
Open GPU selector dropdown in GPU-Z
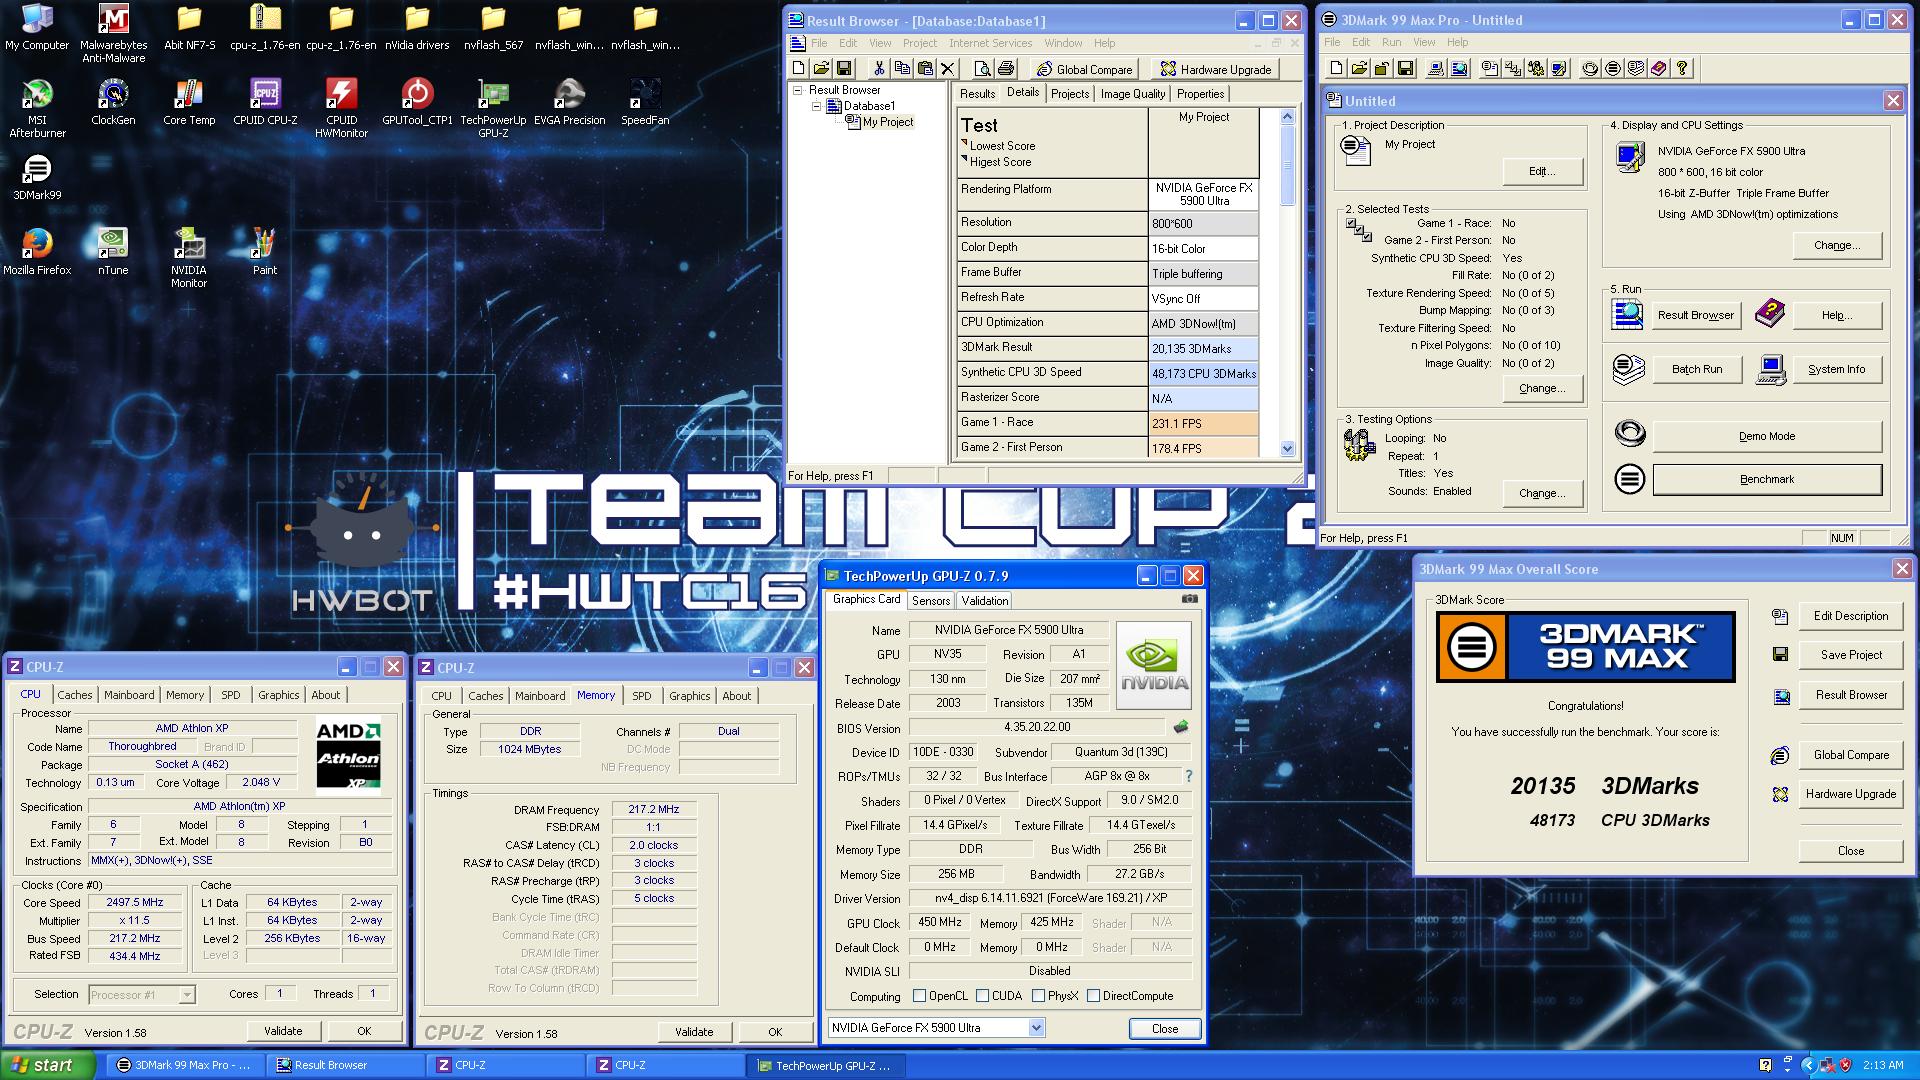[1036, 1027]
